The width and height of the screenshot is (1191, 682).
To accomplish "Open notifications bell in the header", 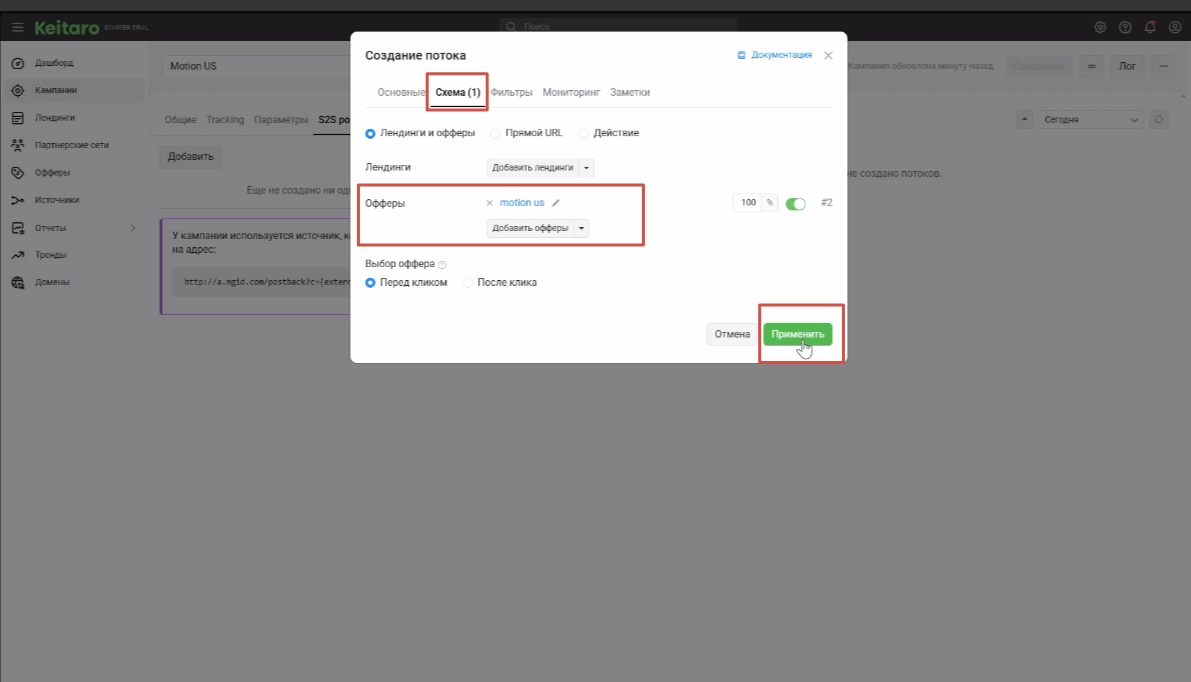I will (1150, 27).
